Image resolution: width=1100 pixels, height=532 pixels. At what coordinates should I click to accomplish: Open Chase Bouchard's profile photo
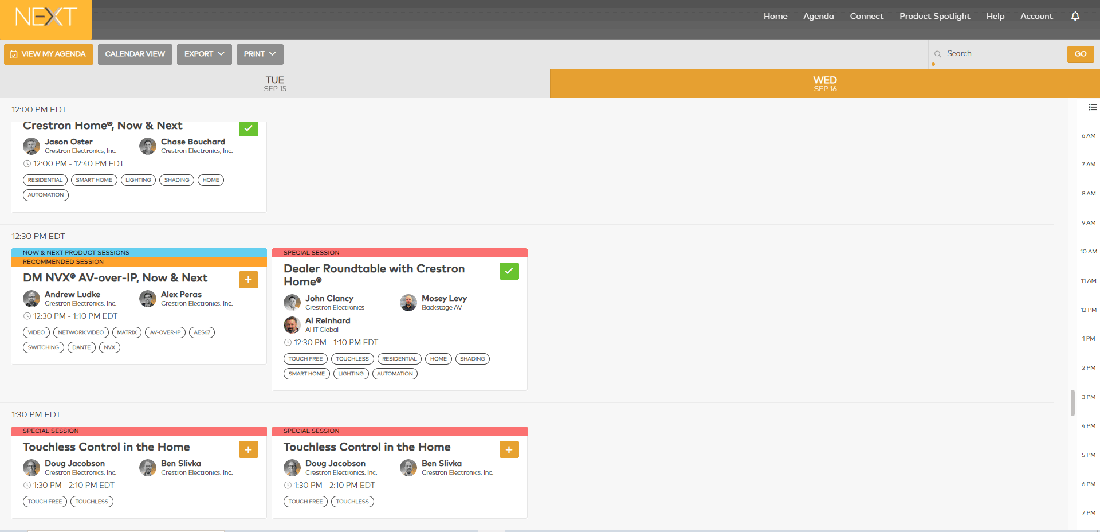click(x=147, y=146)
